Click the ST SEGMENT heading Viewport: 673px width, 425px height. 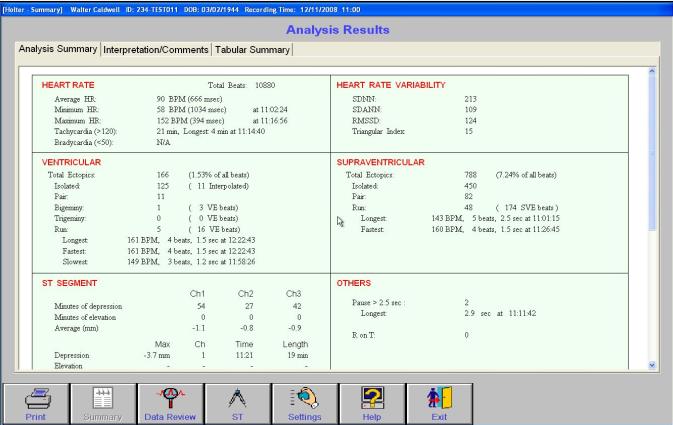[69, 283]
